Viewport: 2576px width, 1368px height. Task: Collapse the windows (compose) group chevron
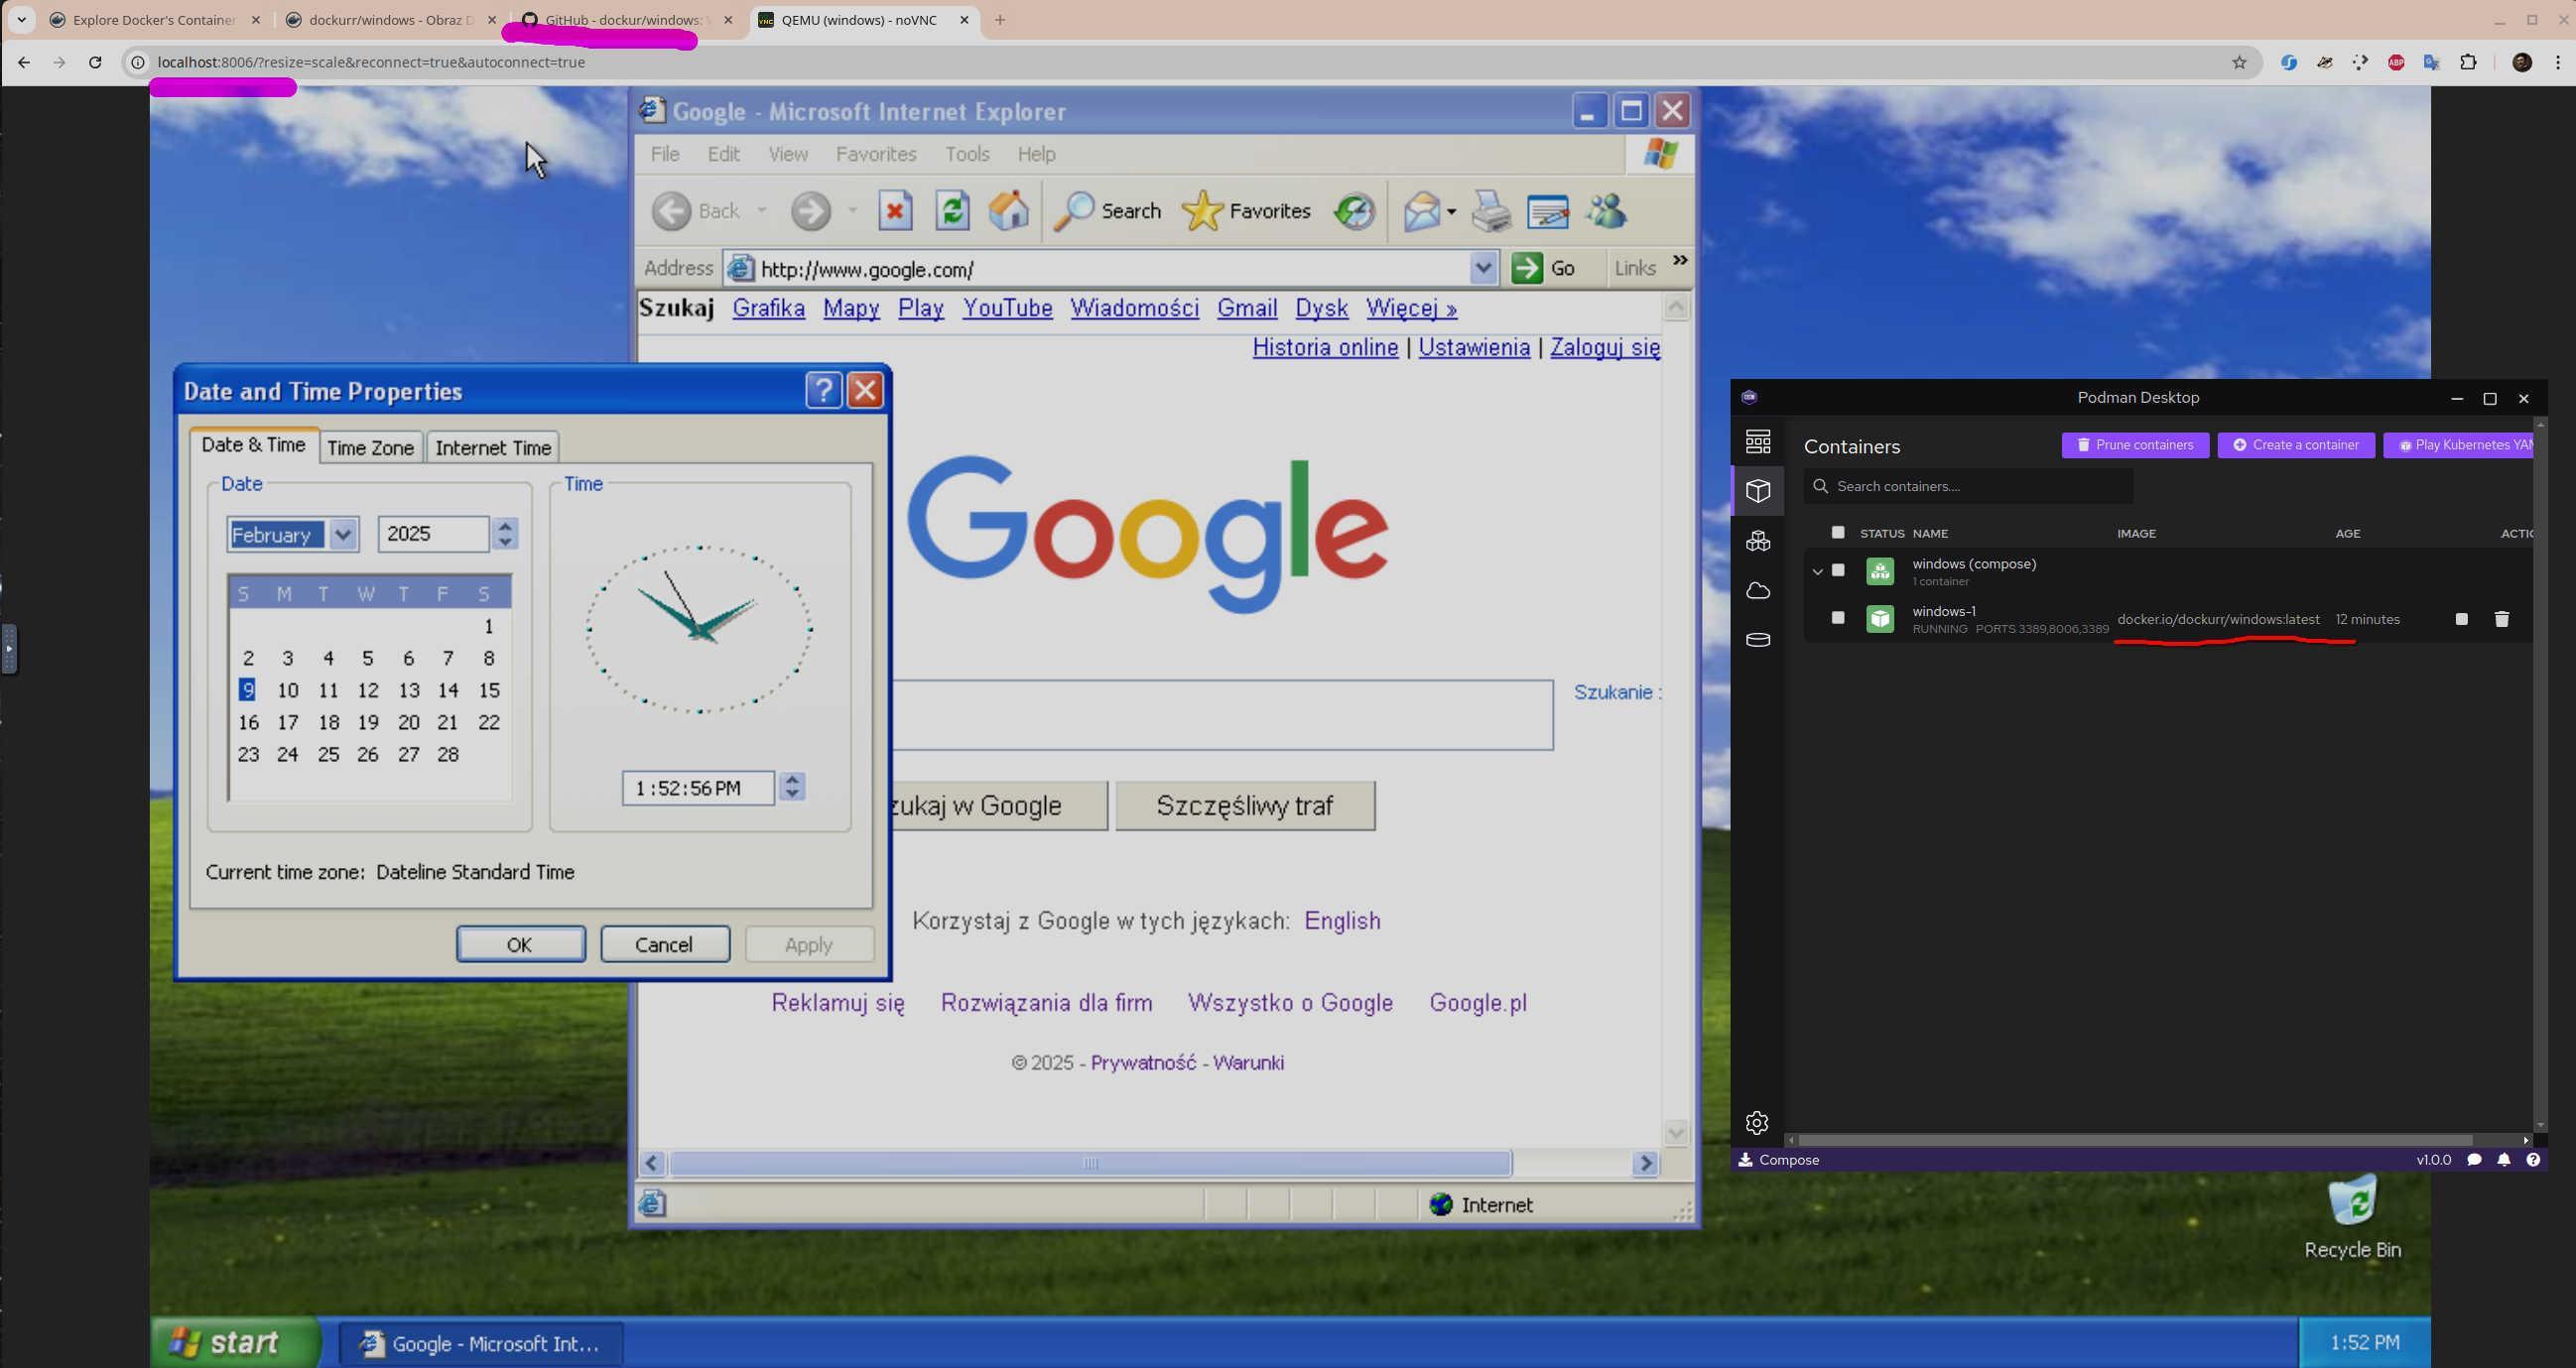pos(1817,572)
